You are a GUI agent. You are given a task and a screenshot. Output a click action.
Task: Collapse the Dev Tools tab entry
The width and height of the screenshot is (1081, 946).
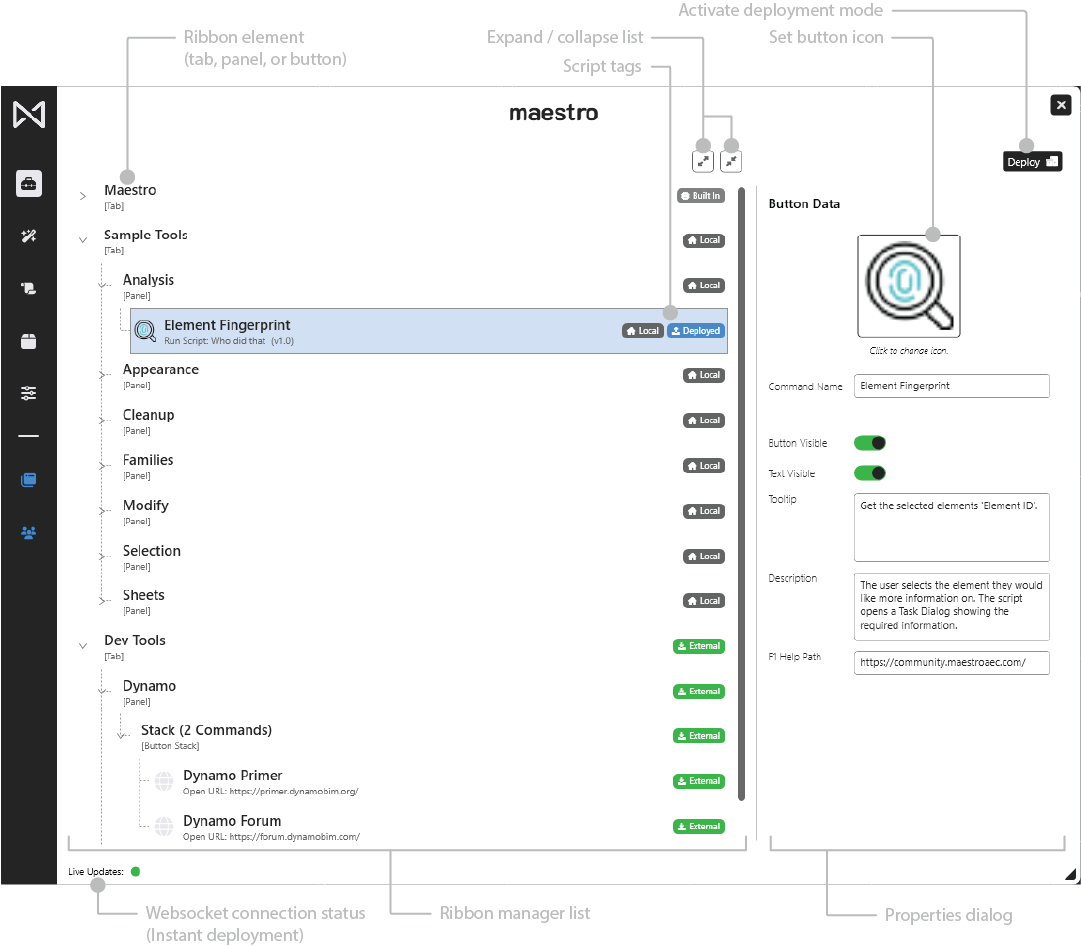click(83, 646)
